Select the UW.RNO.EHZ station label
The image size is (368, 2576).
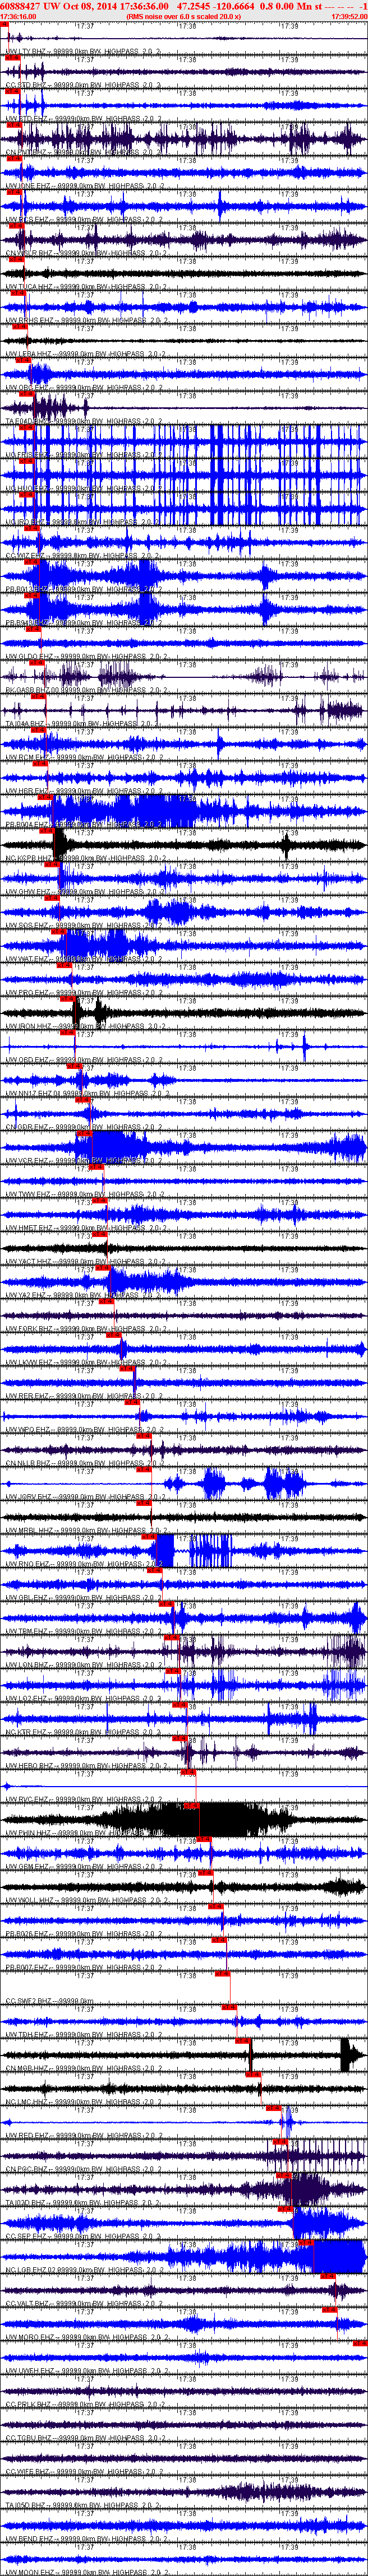pos(84,1565)
